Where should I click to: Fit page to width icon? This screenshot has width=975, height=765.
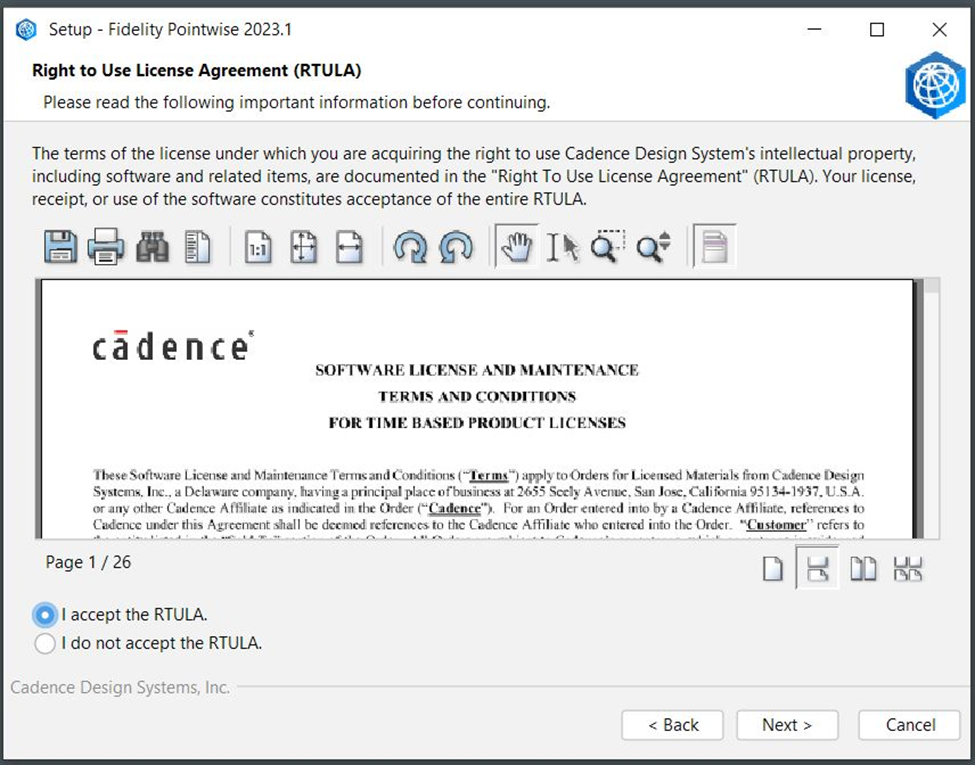349,247
